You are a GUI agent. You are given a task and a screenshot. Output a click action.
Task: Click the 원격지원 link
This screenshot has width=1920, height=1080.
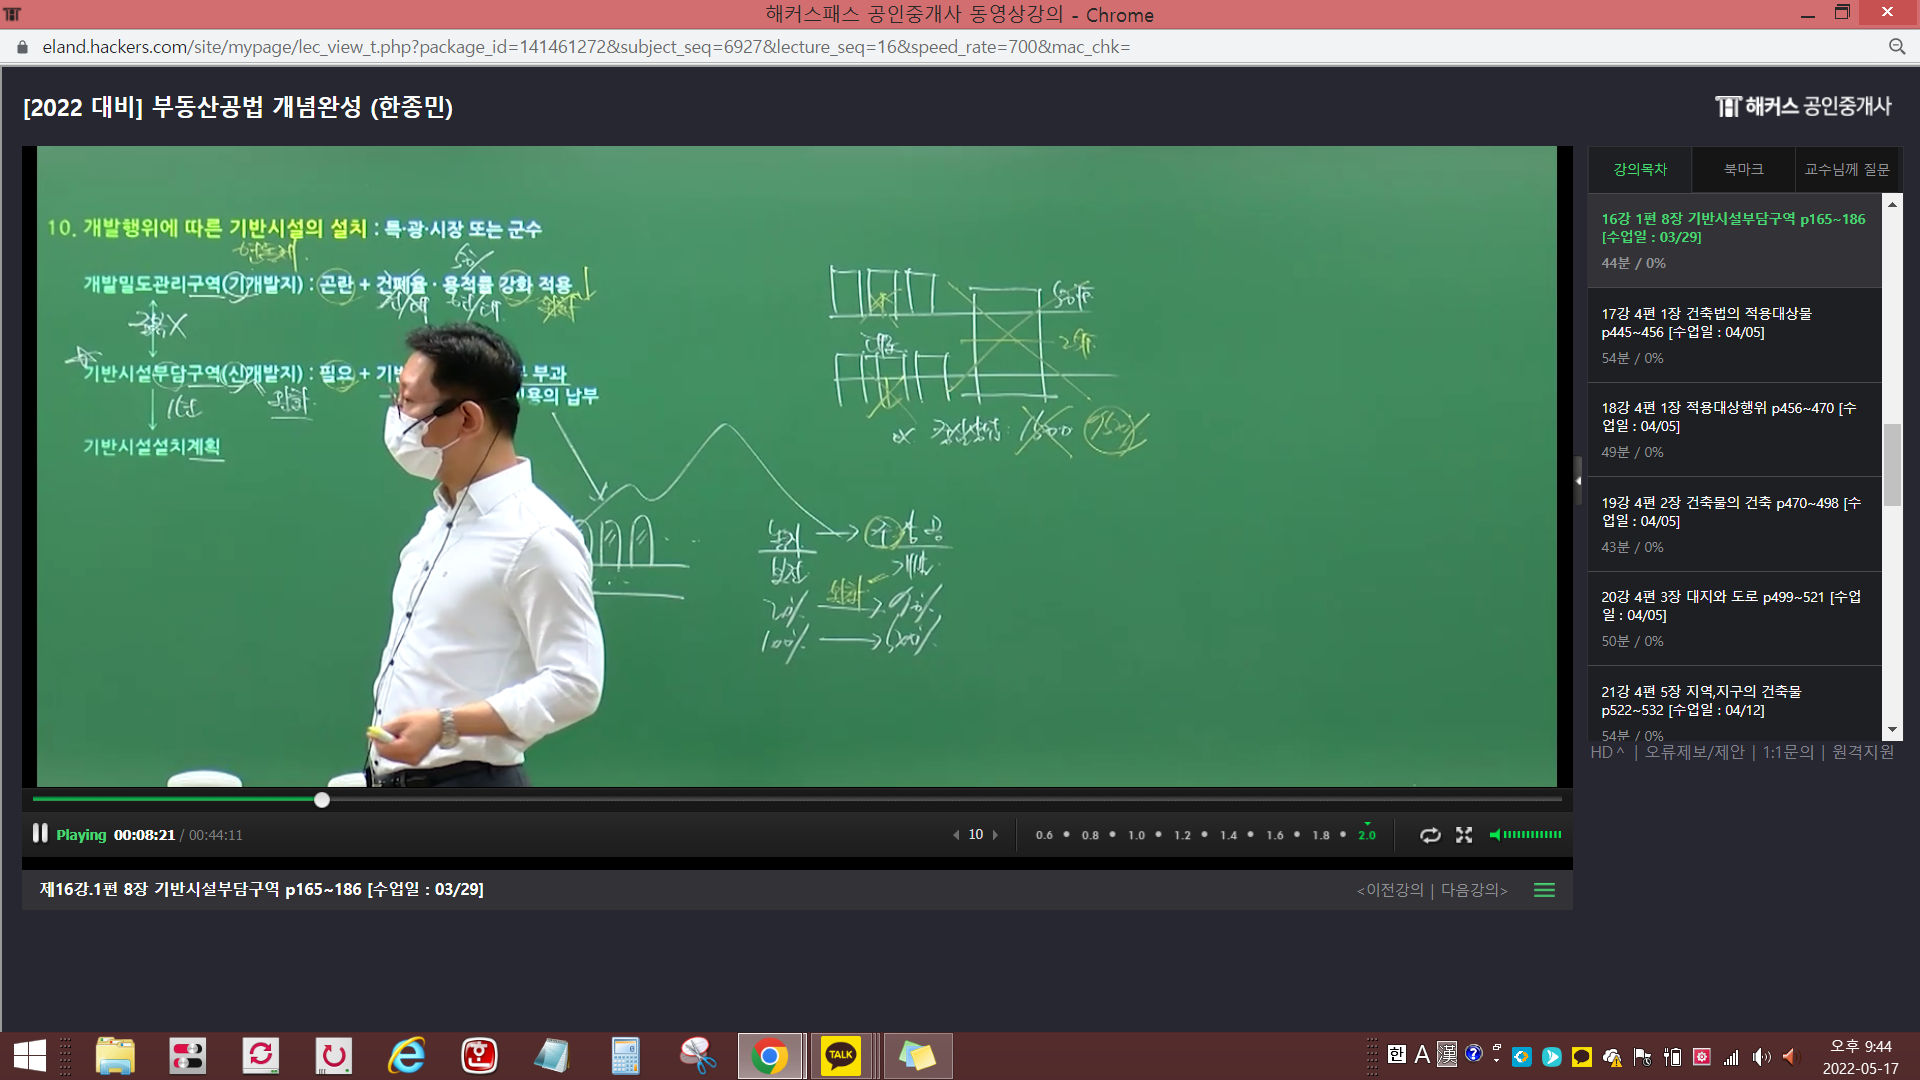(1862, 752)
